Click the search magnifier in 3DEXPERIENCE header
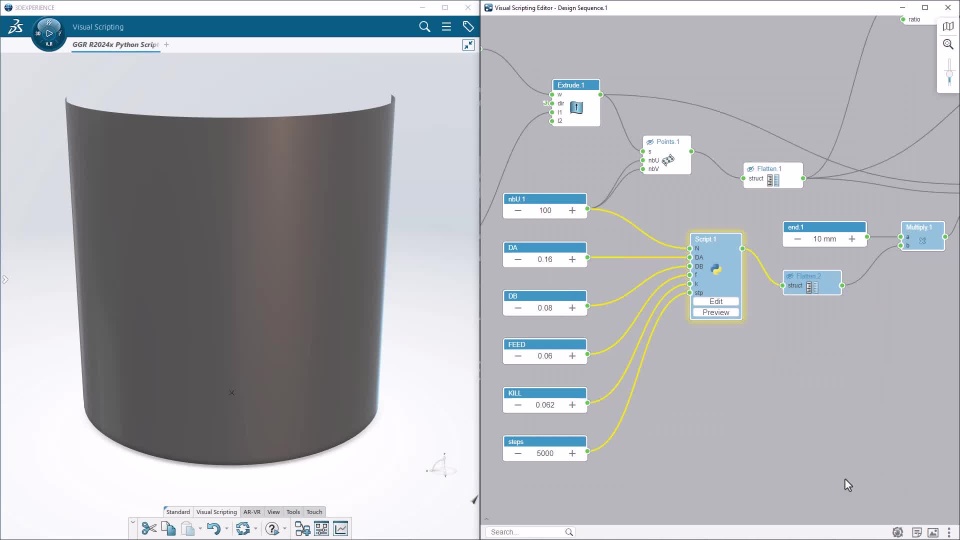Screen dimensions: 960x540 click(x=425, y=27)
